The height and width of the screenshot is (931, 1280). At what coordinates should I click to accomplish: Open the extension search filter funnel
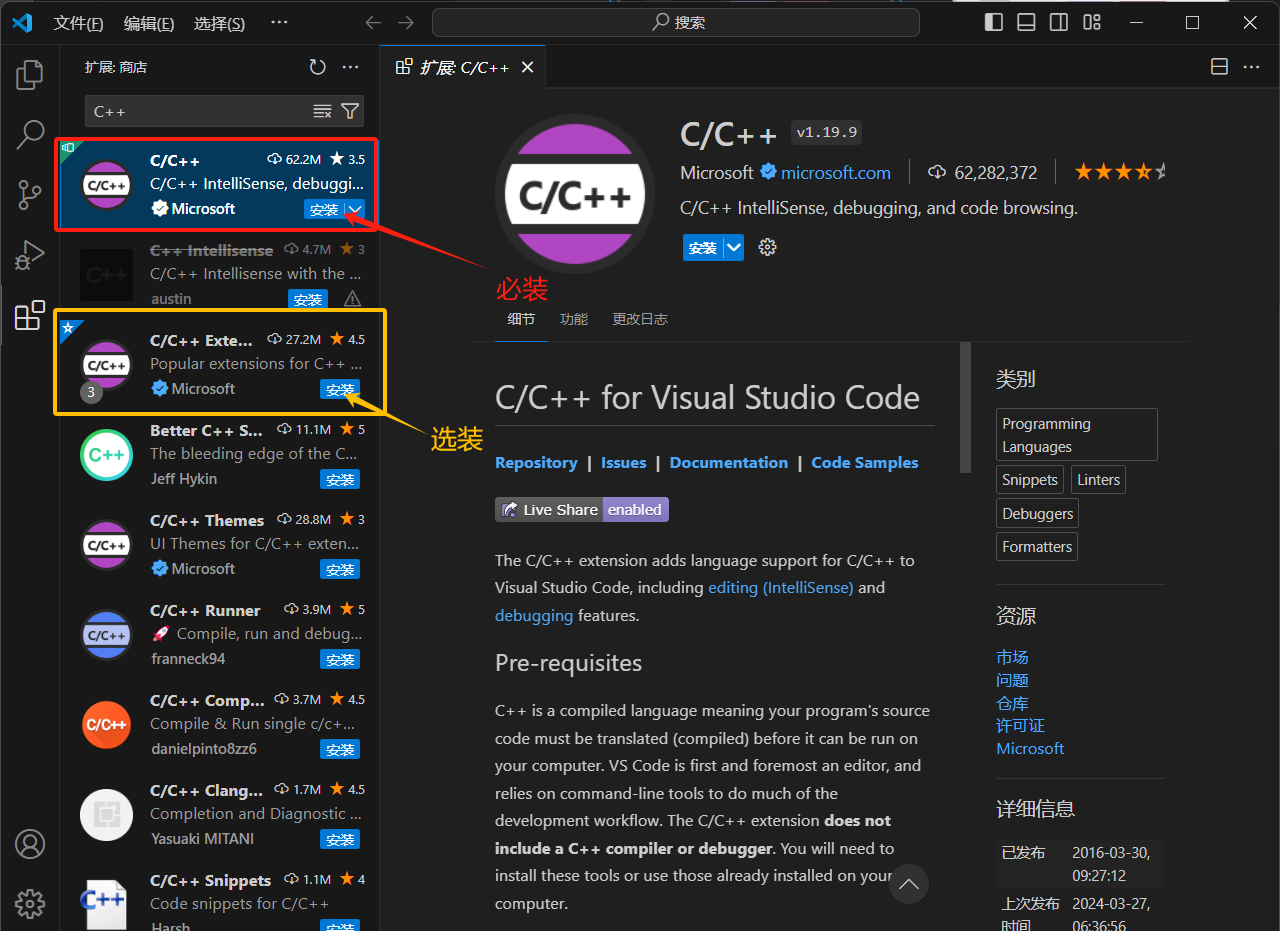click(350, 111)
